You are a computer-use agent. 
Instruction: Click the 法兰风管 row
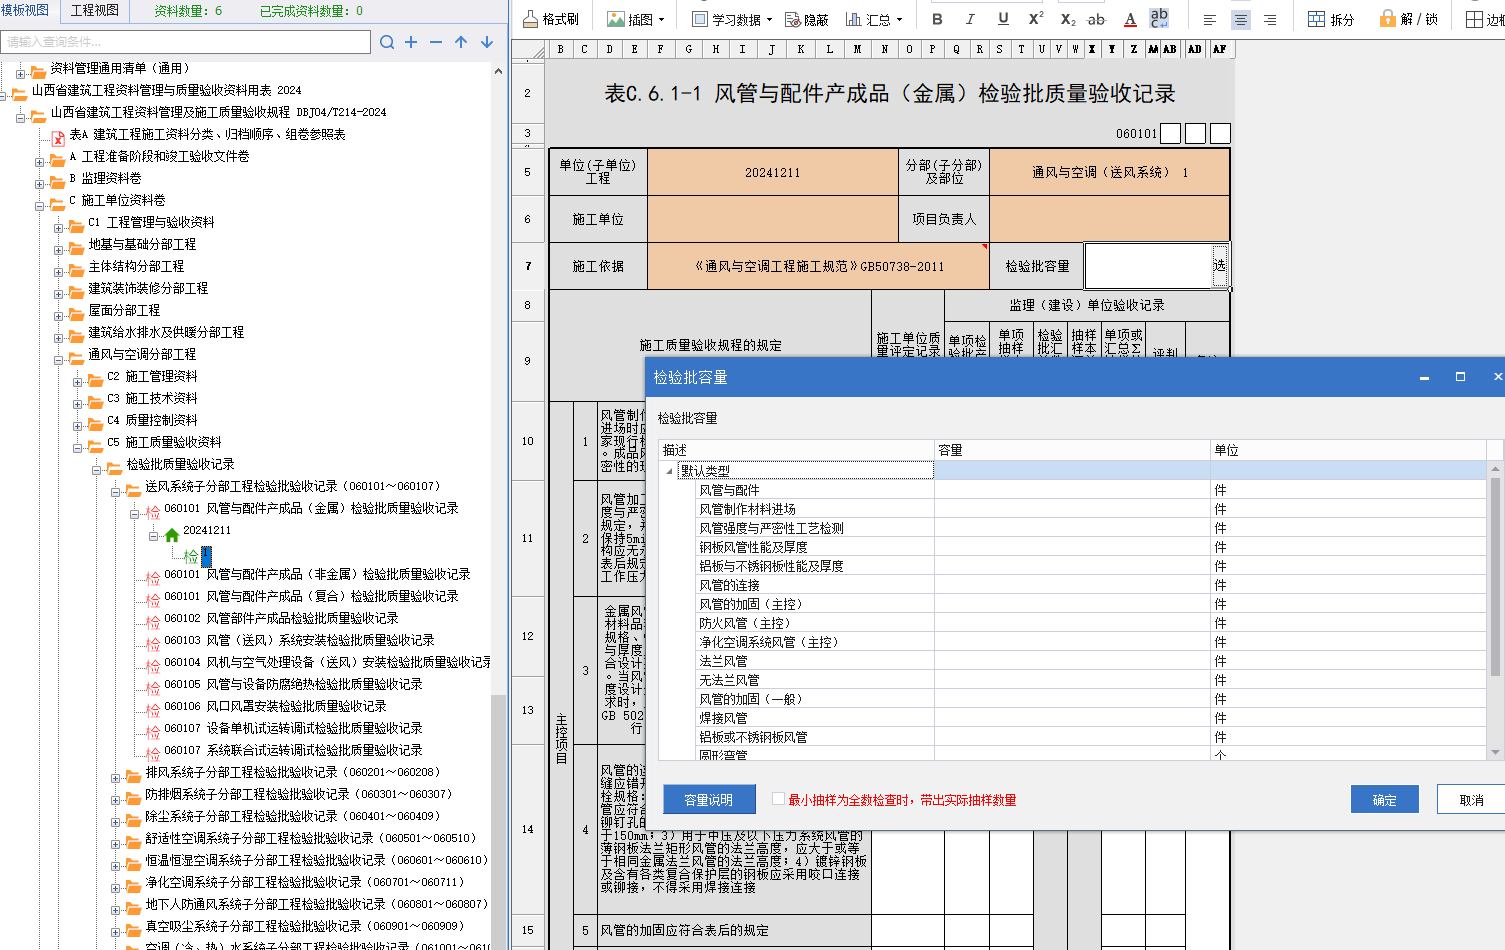pos(1072,661)
